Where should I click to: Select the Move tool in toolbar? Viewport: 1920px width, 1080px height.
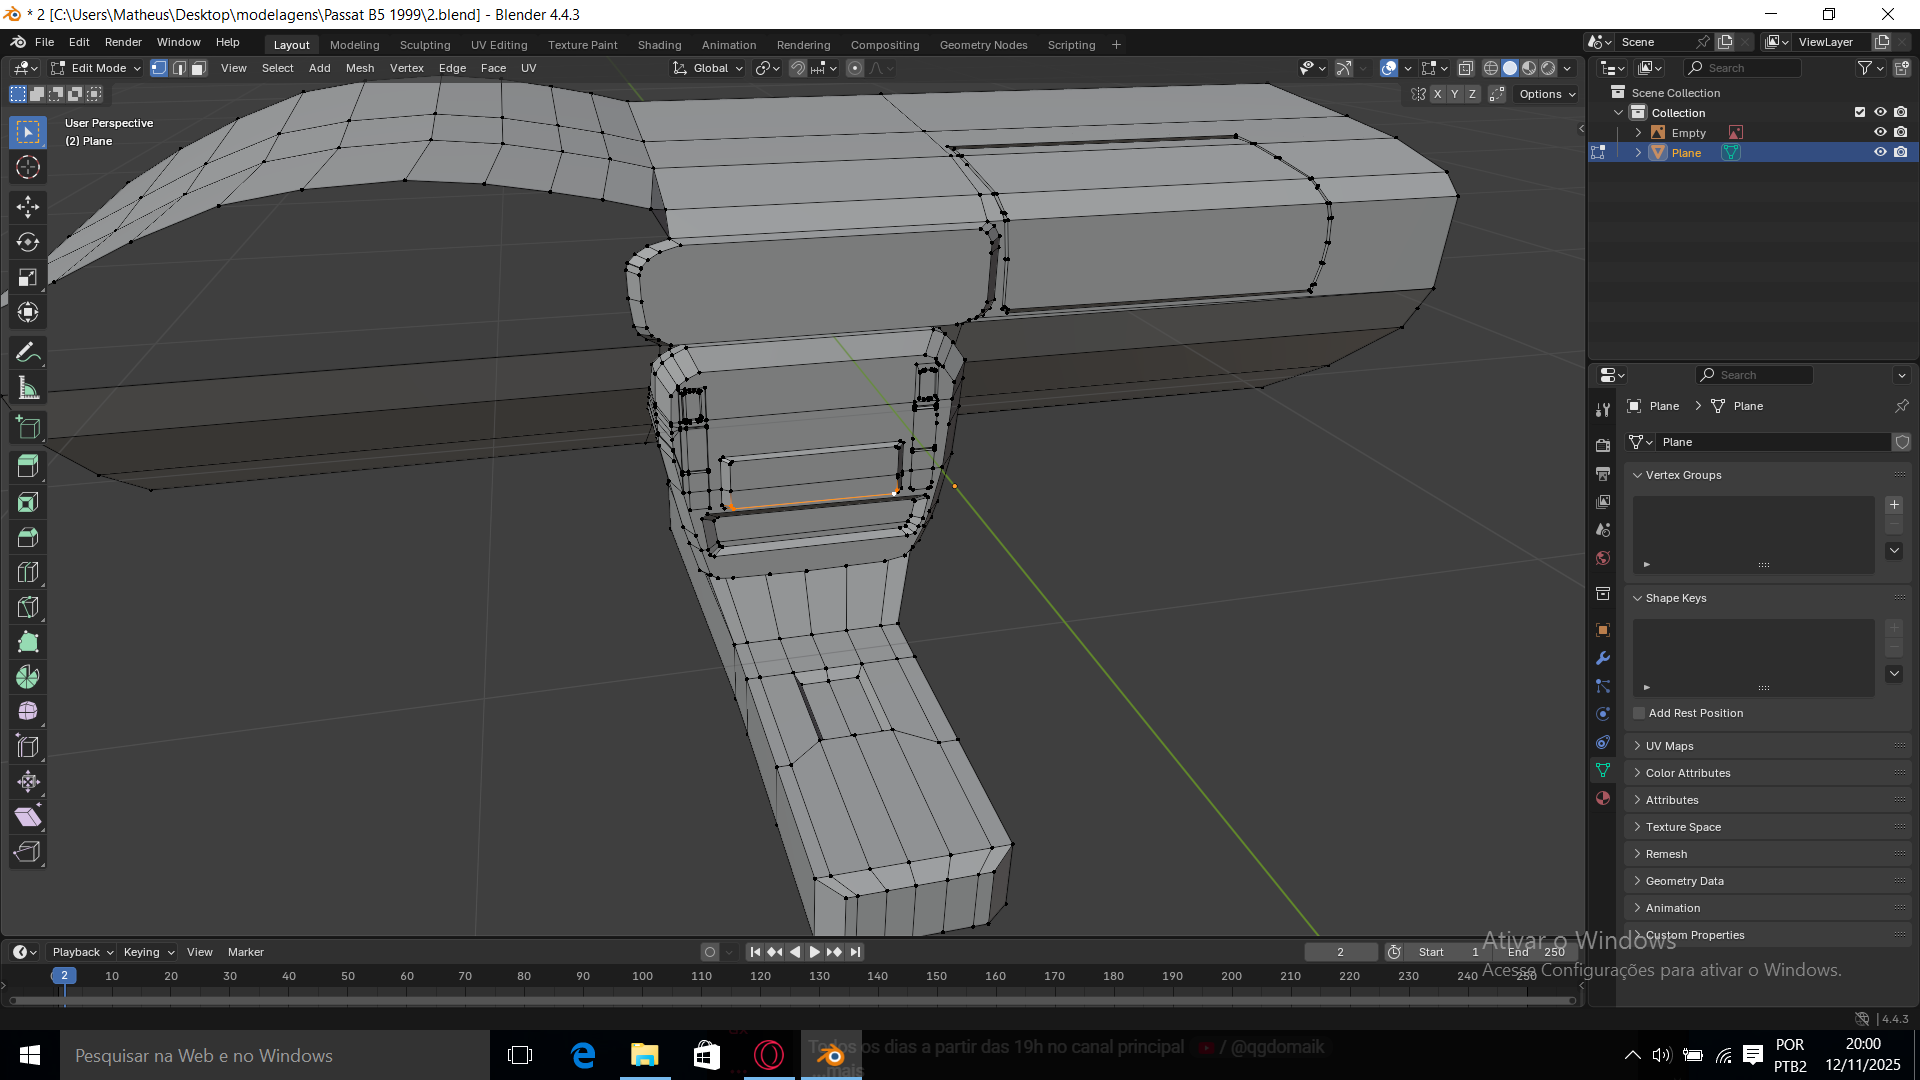tap(28, 207)
